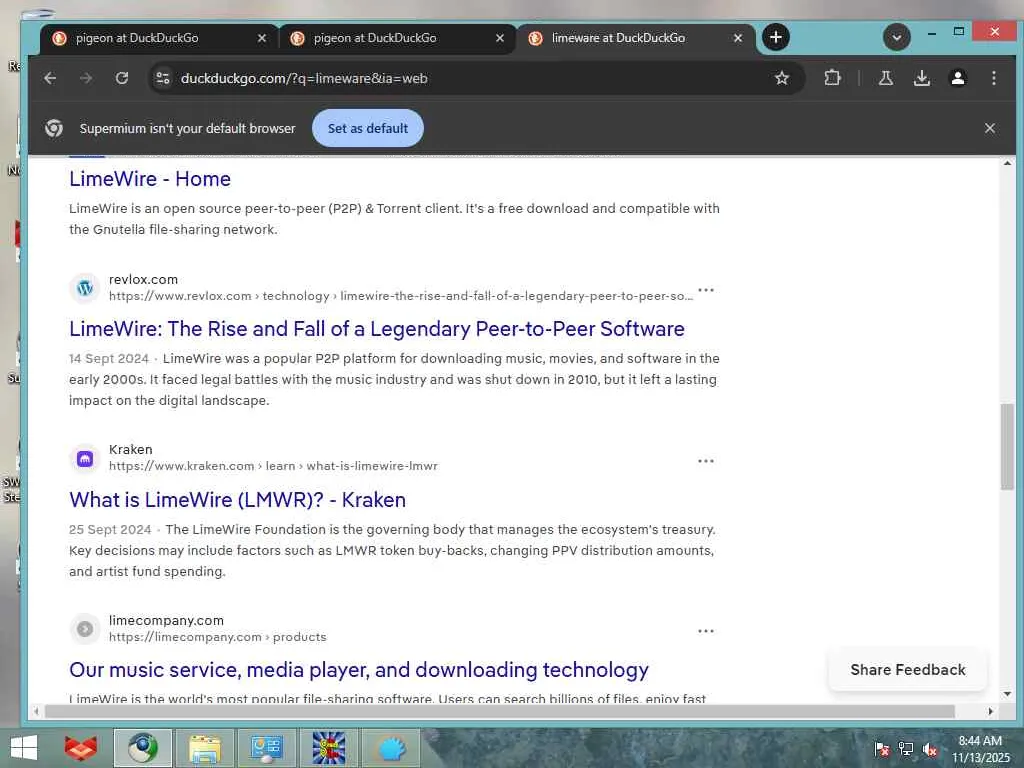1024x768 pixels.
Task: Click the scroll down arrow
Action: pyautogui.click(x=1007, y=694)
